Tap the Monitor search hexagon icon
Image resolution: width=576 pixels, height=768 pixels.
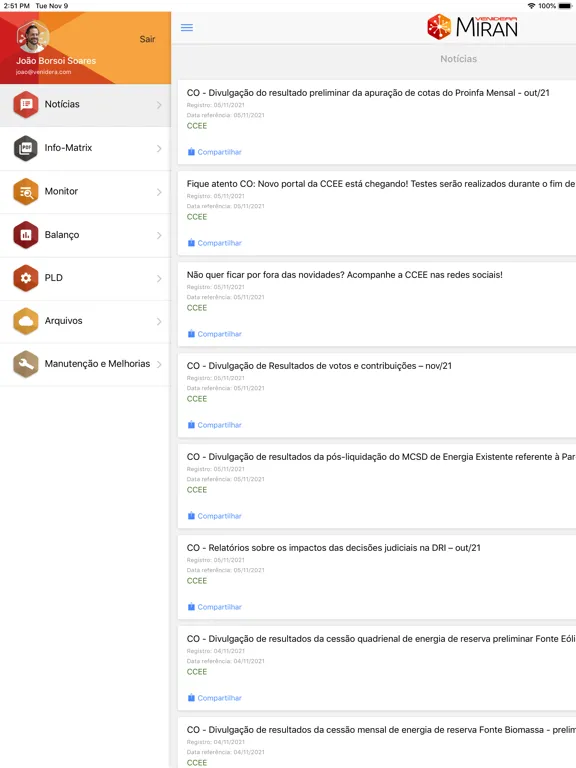[26, 192]
